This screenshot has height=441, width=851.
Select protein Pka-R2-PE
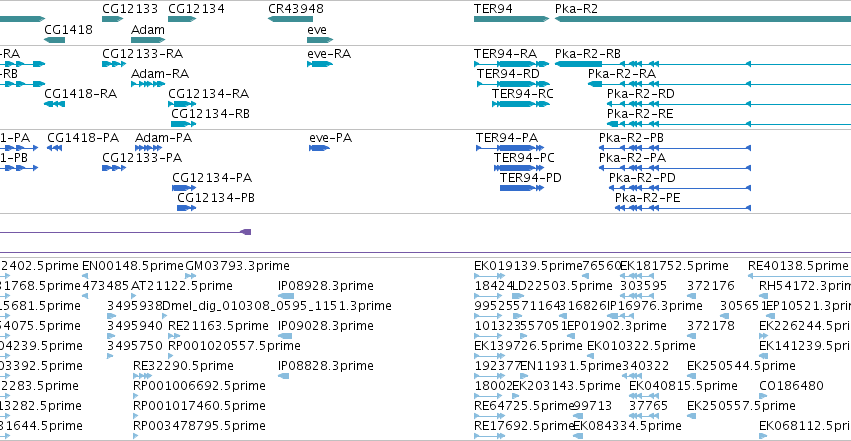(x=683, y=208)
